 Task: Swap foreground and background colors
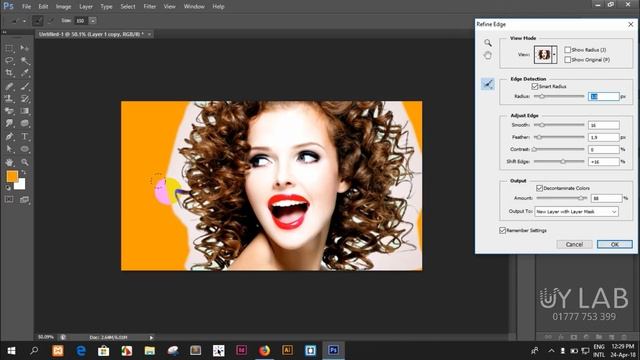pyautogui.click(x=23, y=173)
